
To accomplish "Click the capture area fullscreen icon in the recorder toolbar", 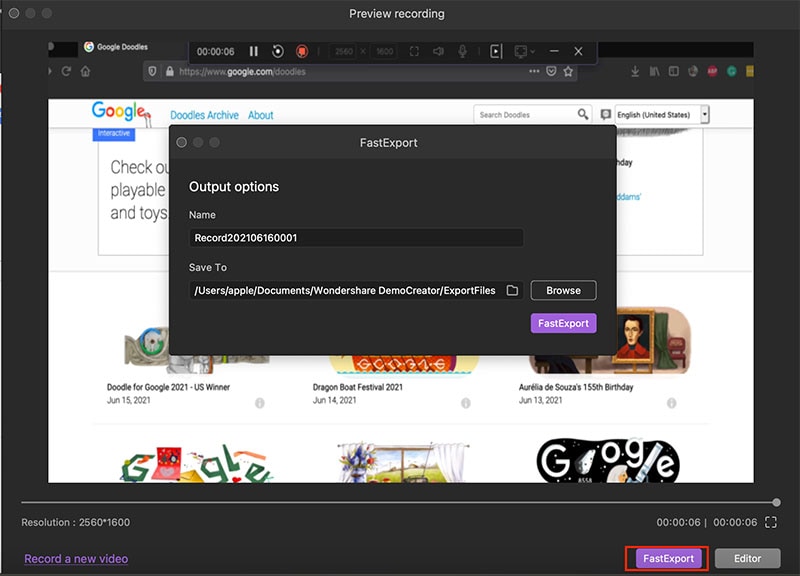I will 414,51.
